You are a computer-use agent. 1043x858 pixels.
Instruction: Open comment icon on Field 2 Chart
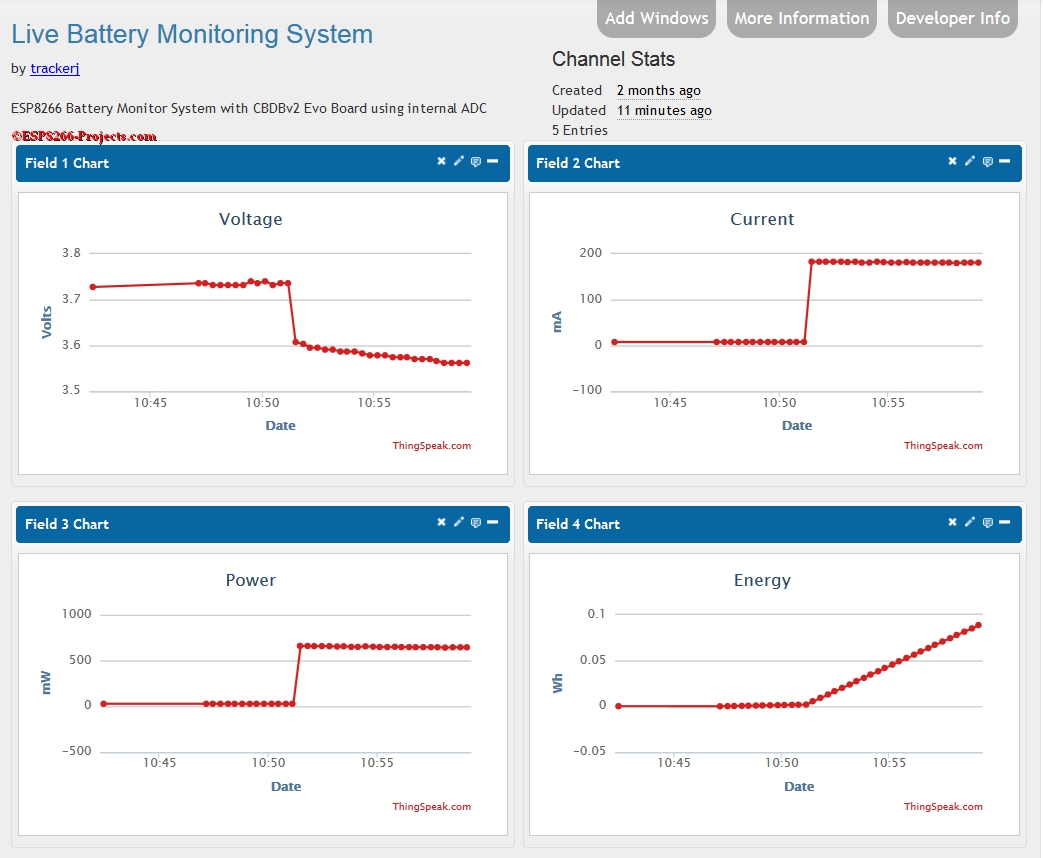tap(988, 162)
